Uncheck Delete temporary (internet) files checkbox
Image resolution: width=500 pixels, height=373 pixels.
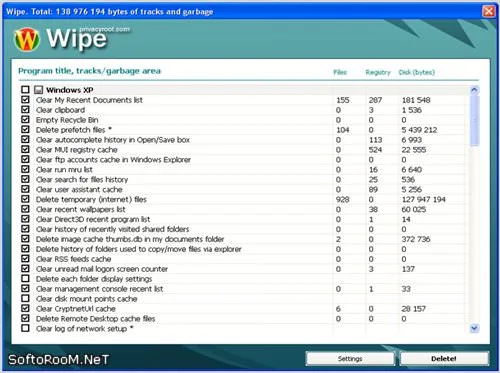tap(25, 199)
